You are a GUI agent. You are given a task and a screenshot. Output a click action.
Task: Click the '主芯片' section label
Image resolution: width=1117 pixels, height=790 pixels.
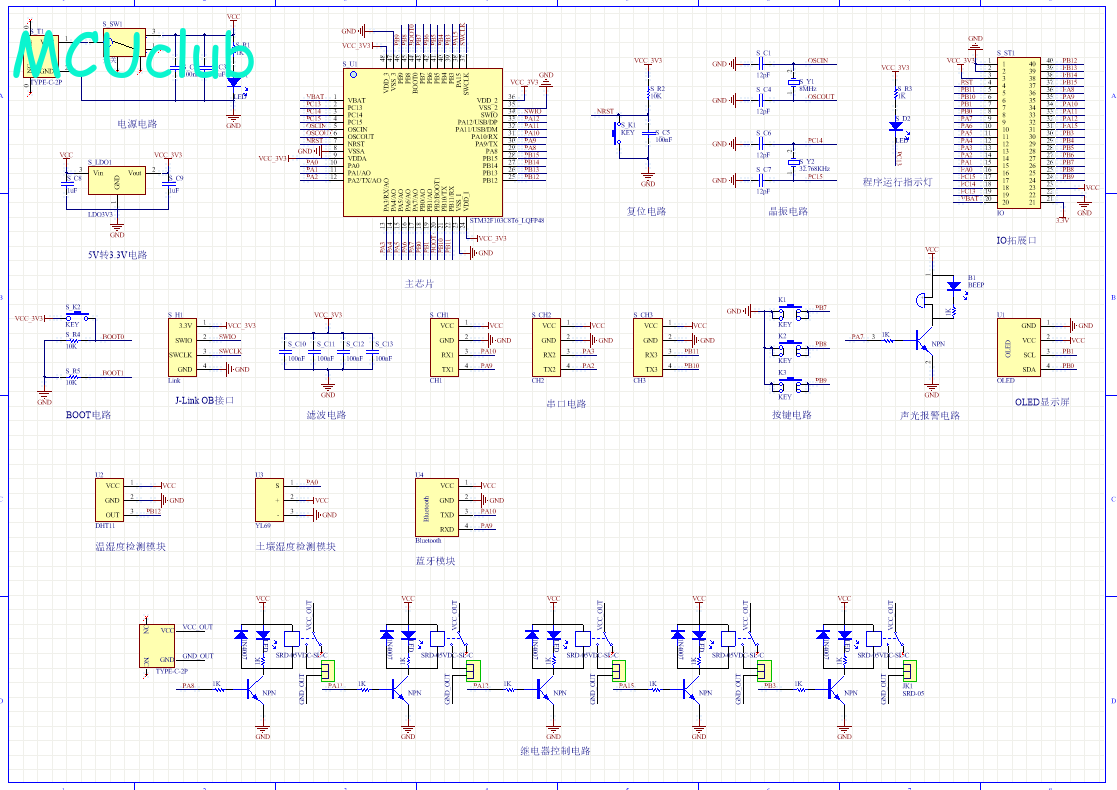(x=420, y=284)
